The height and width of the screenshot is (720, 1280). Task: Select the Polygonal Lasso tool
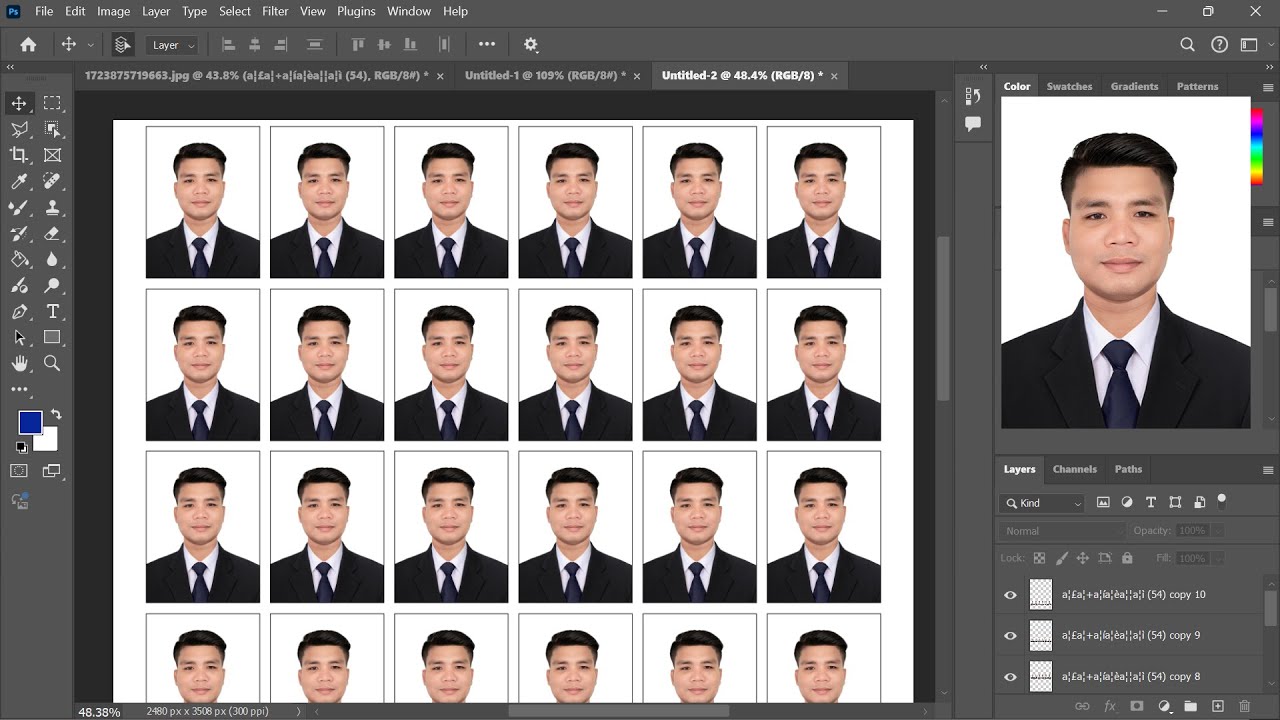(19, 129)
